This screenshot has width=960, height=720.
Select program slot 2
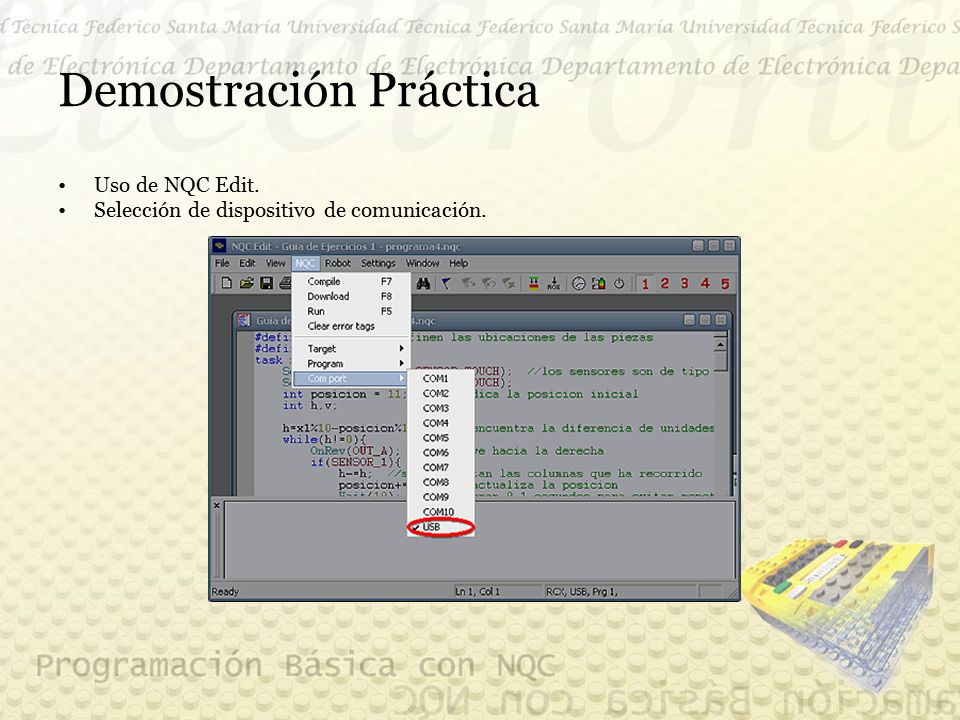coord(665,283)
